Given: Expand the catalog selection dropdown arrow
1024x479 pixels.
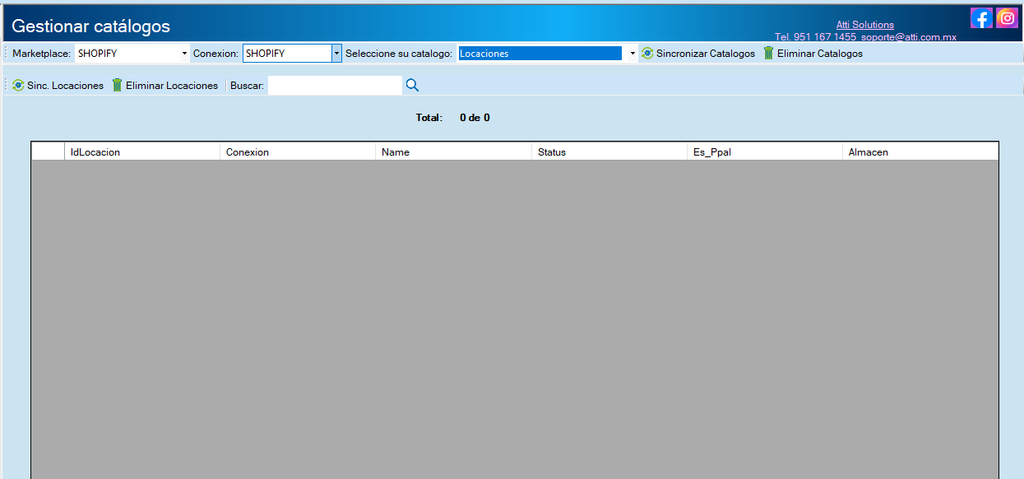Looking at the screenshot, I should click(632, 54).
